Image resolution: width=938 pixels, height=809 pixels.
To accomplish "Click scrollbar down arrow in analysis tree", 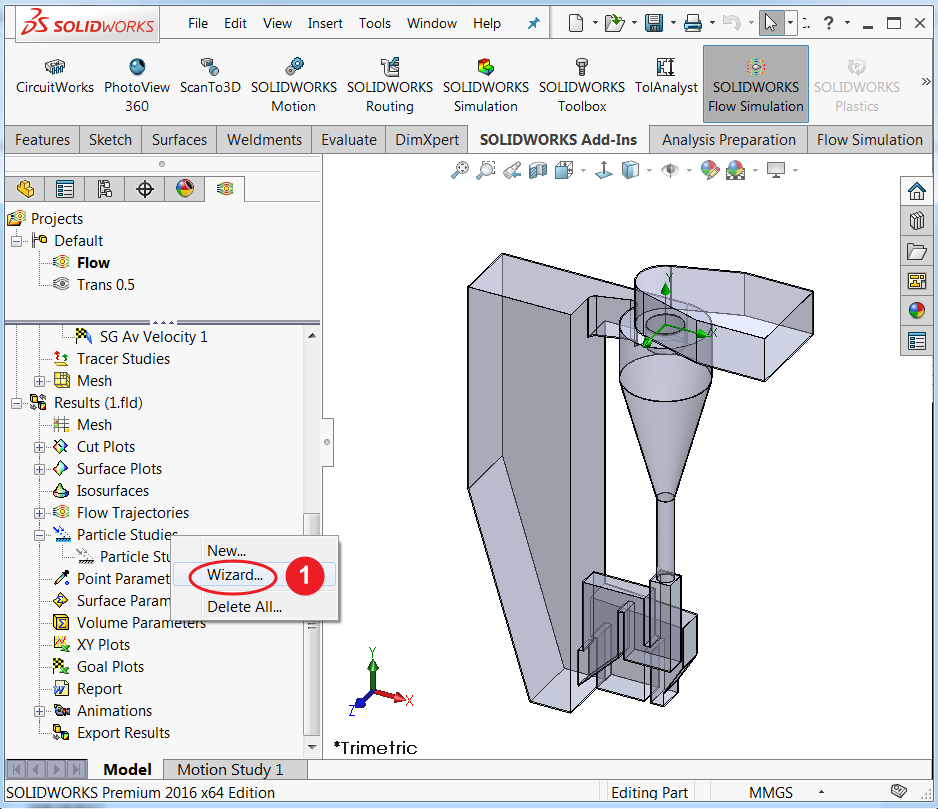I will [x=312, y=747].
